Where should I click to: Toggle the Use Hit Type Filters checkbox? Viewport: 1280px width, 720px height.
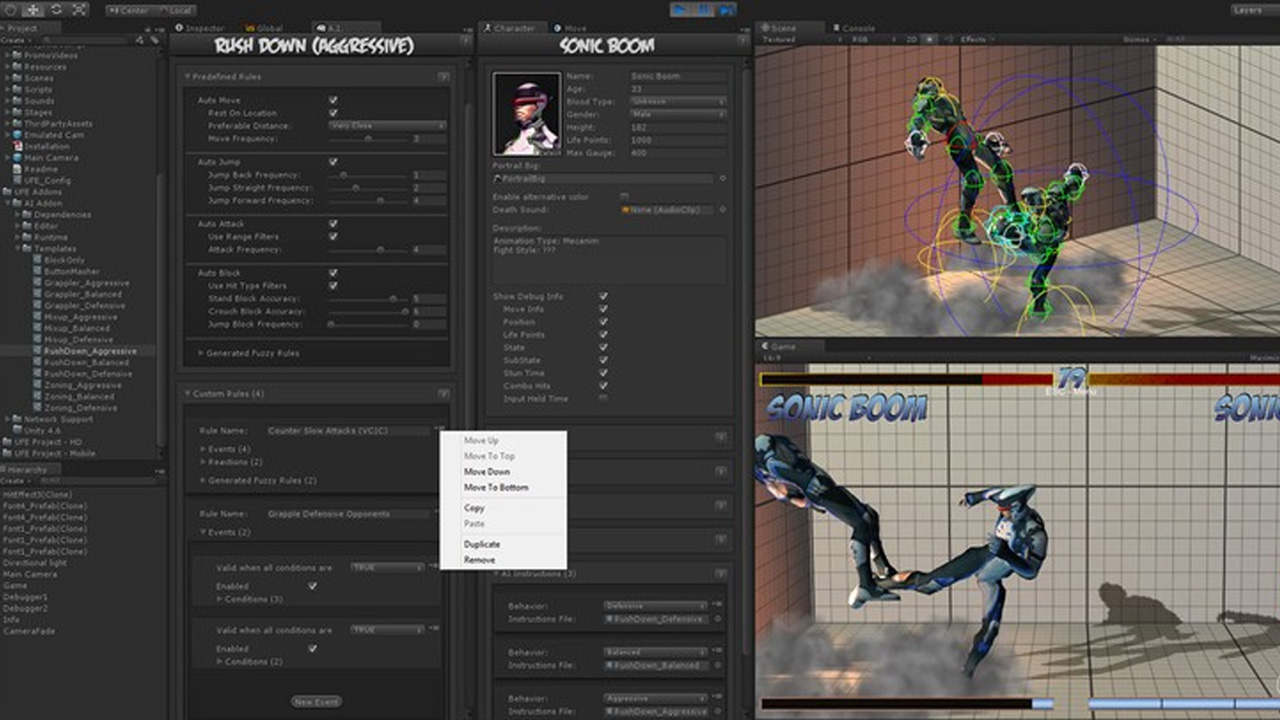coord(333,286)
